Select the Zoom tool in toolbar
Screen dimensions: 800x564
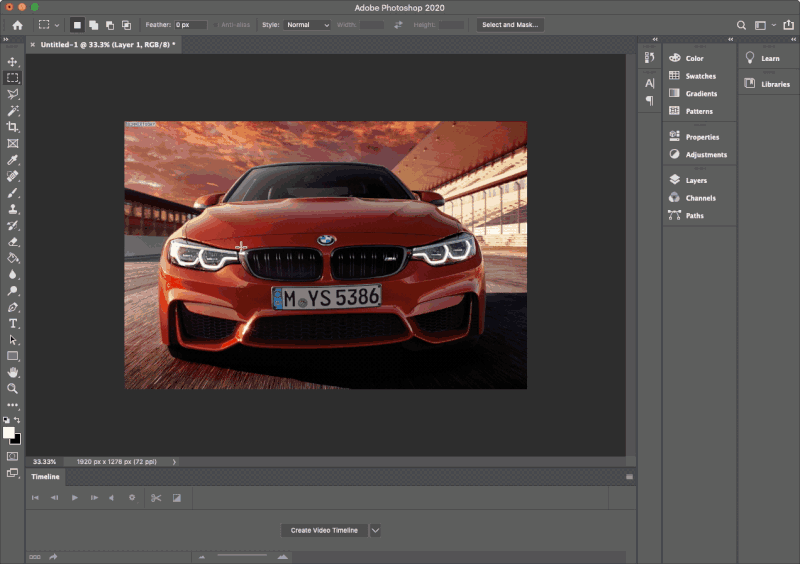coord(13,388)
